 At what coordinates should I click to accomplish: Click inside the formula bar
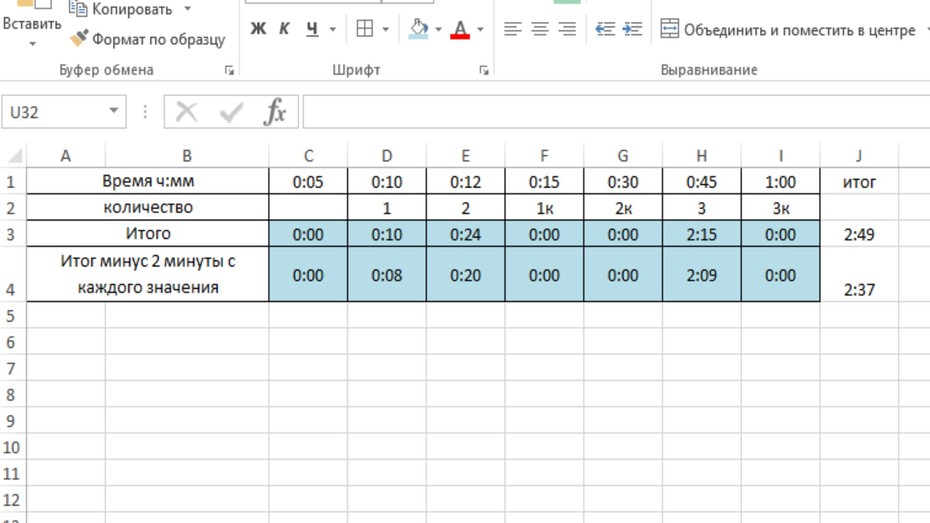pos(616,111)
